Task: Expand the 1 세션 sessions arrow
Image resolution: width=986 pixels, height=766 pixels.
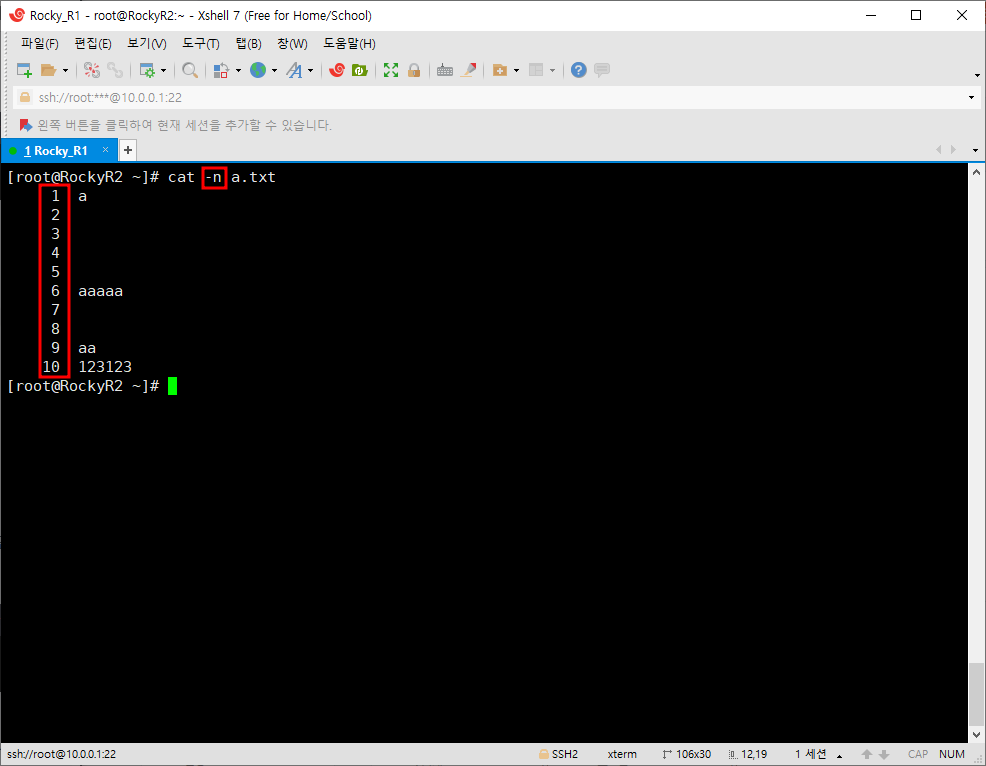Action: pyautogui.click(x=839, y=755)
